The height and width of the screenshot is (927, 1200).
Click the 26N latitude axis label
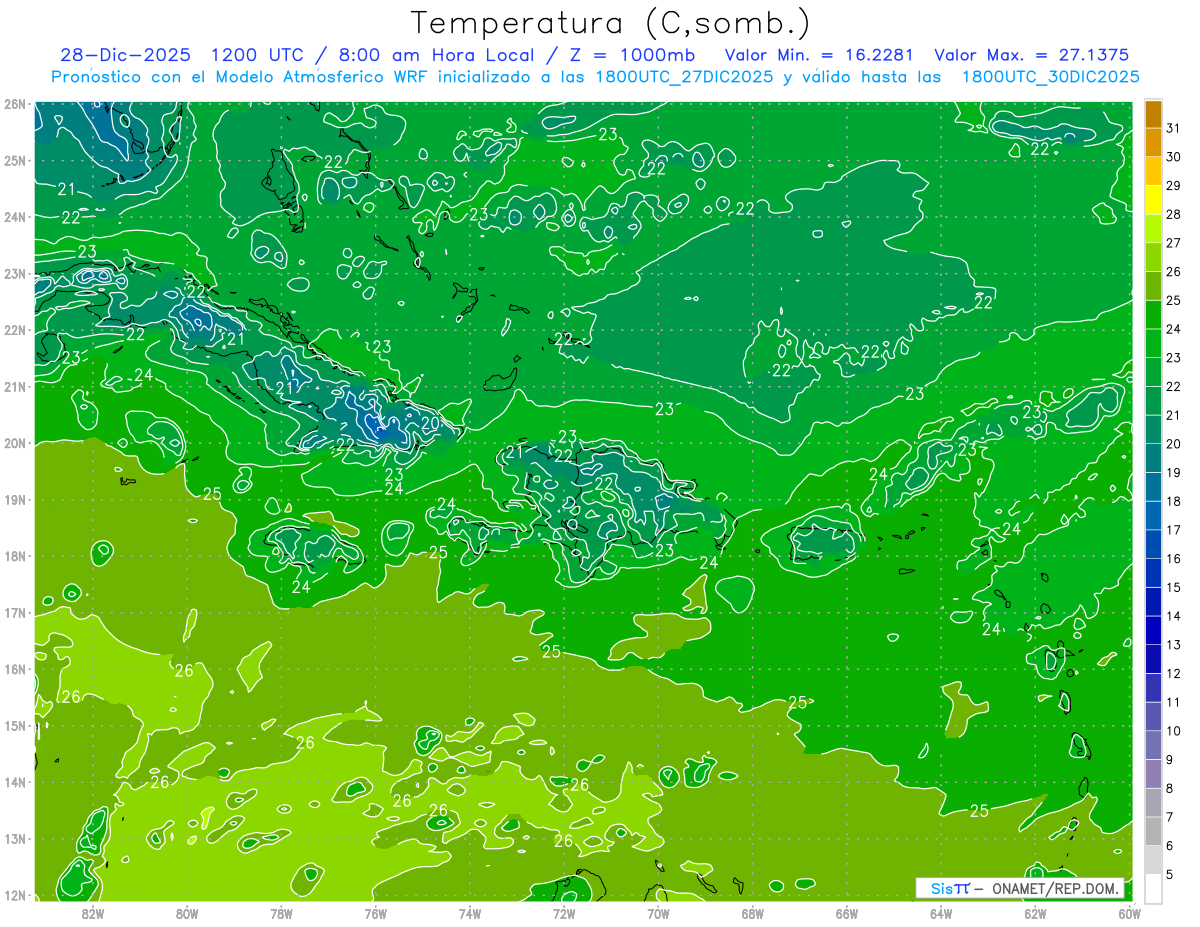[x=14, y=103]
